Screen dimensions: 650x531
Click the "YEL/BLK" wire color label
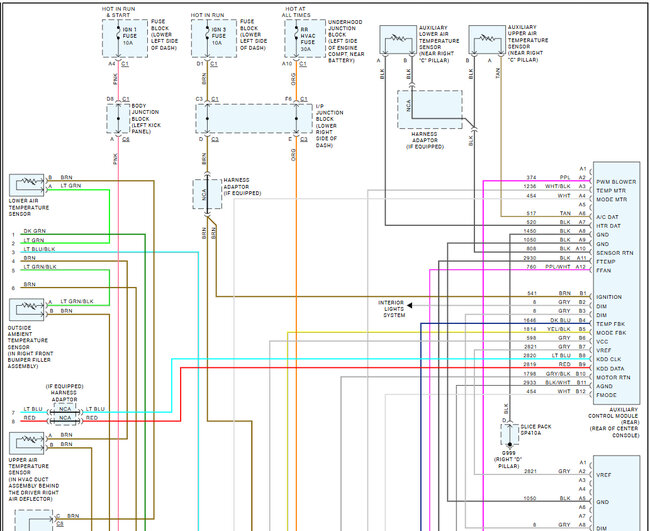[x=559, y=329]
